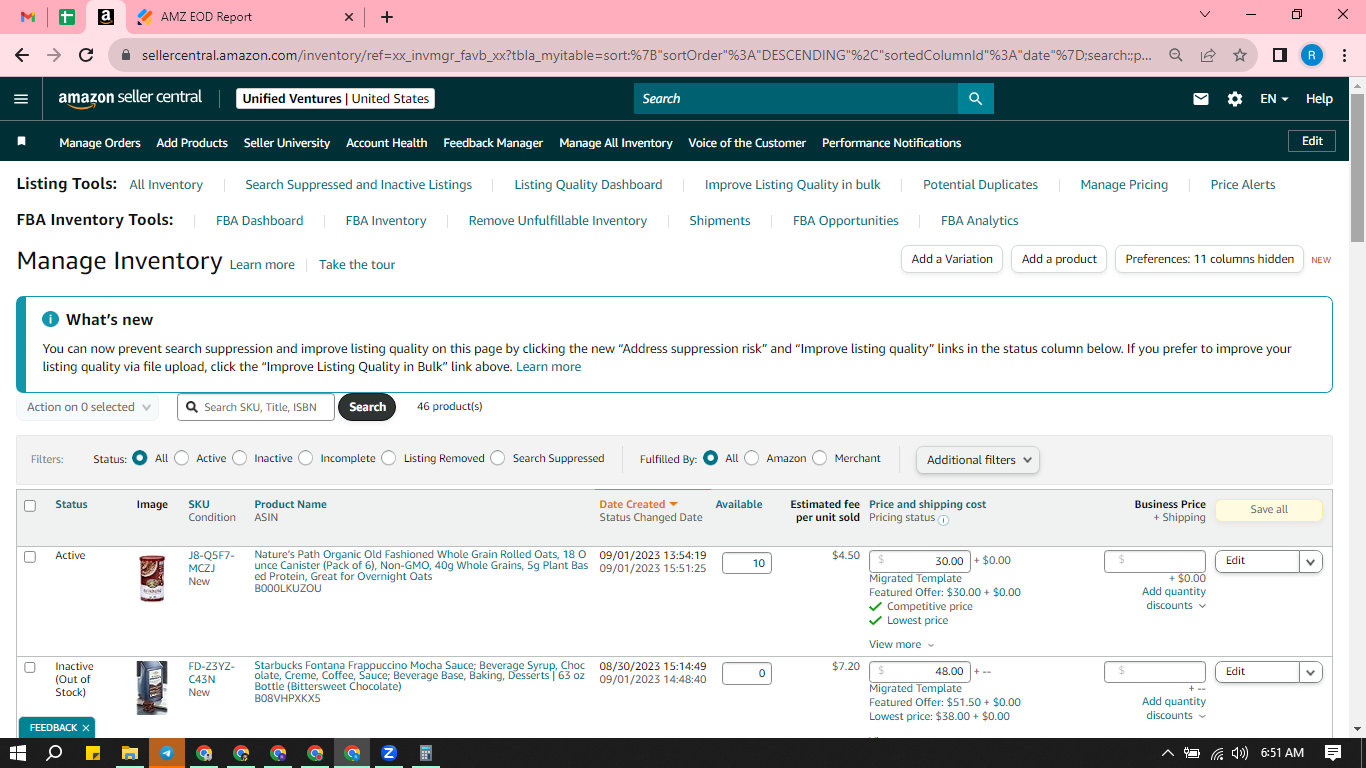
Task: Go to Feedback Manager
Action: (493, 143)
